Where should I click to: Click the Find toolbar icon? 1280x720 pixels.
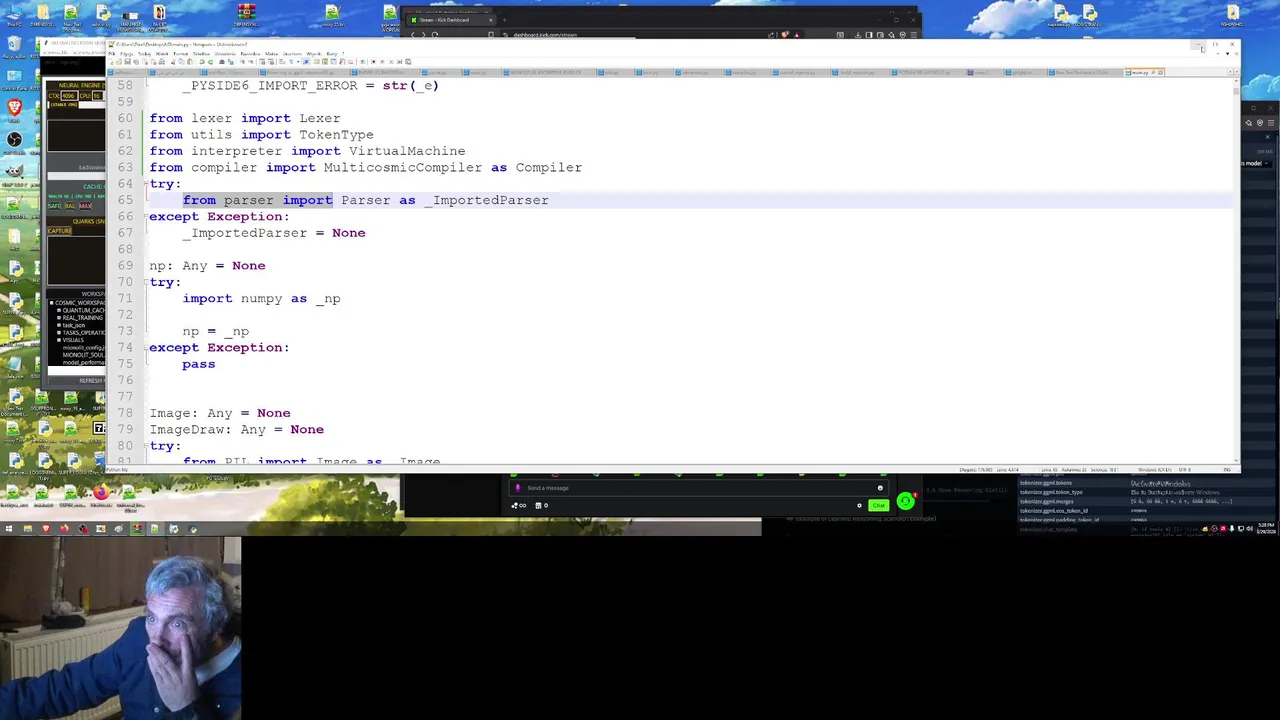(x=222, y=62)
